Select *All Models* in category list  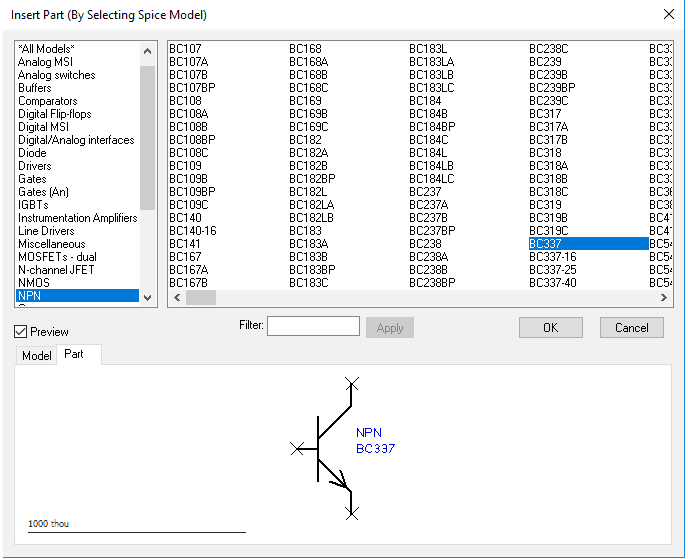[46, 49]
